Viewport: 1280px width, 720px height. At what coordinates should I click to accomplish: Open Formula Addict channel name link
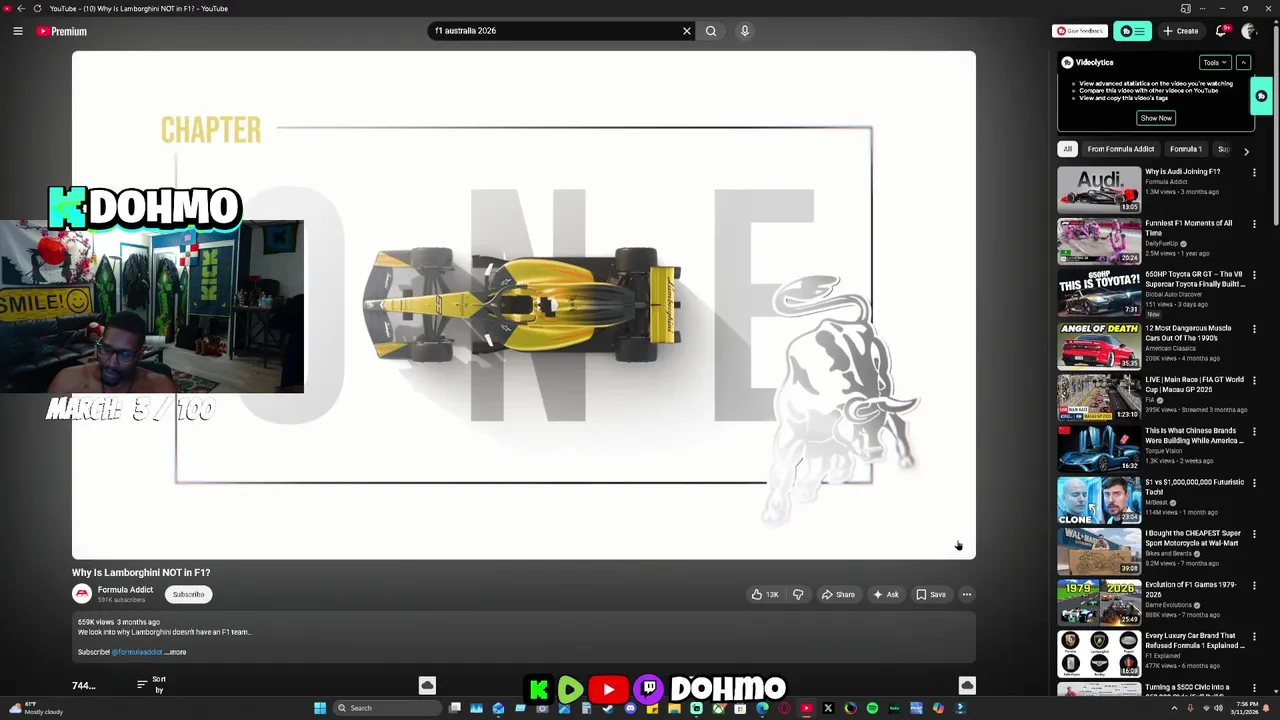coord(125,590)
